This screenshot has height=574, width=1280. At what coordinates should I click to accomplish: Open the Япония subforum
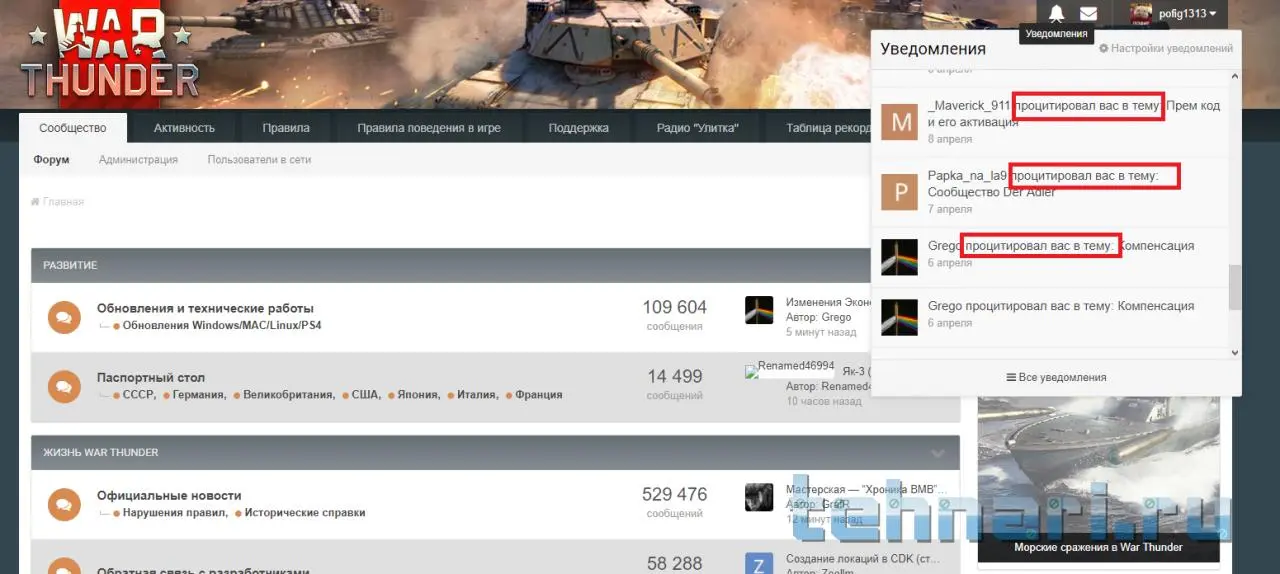pos(417,395)
